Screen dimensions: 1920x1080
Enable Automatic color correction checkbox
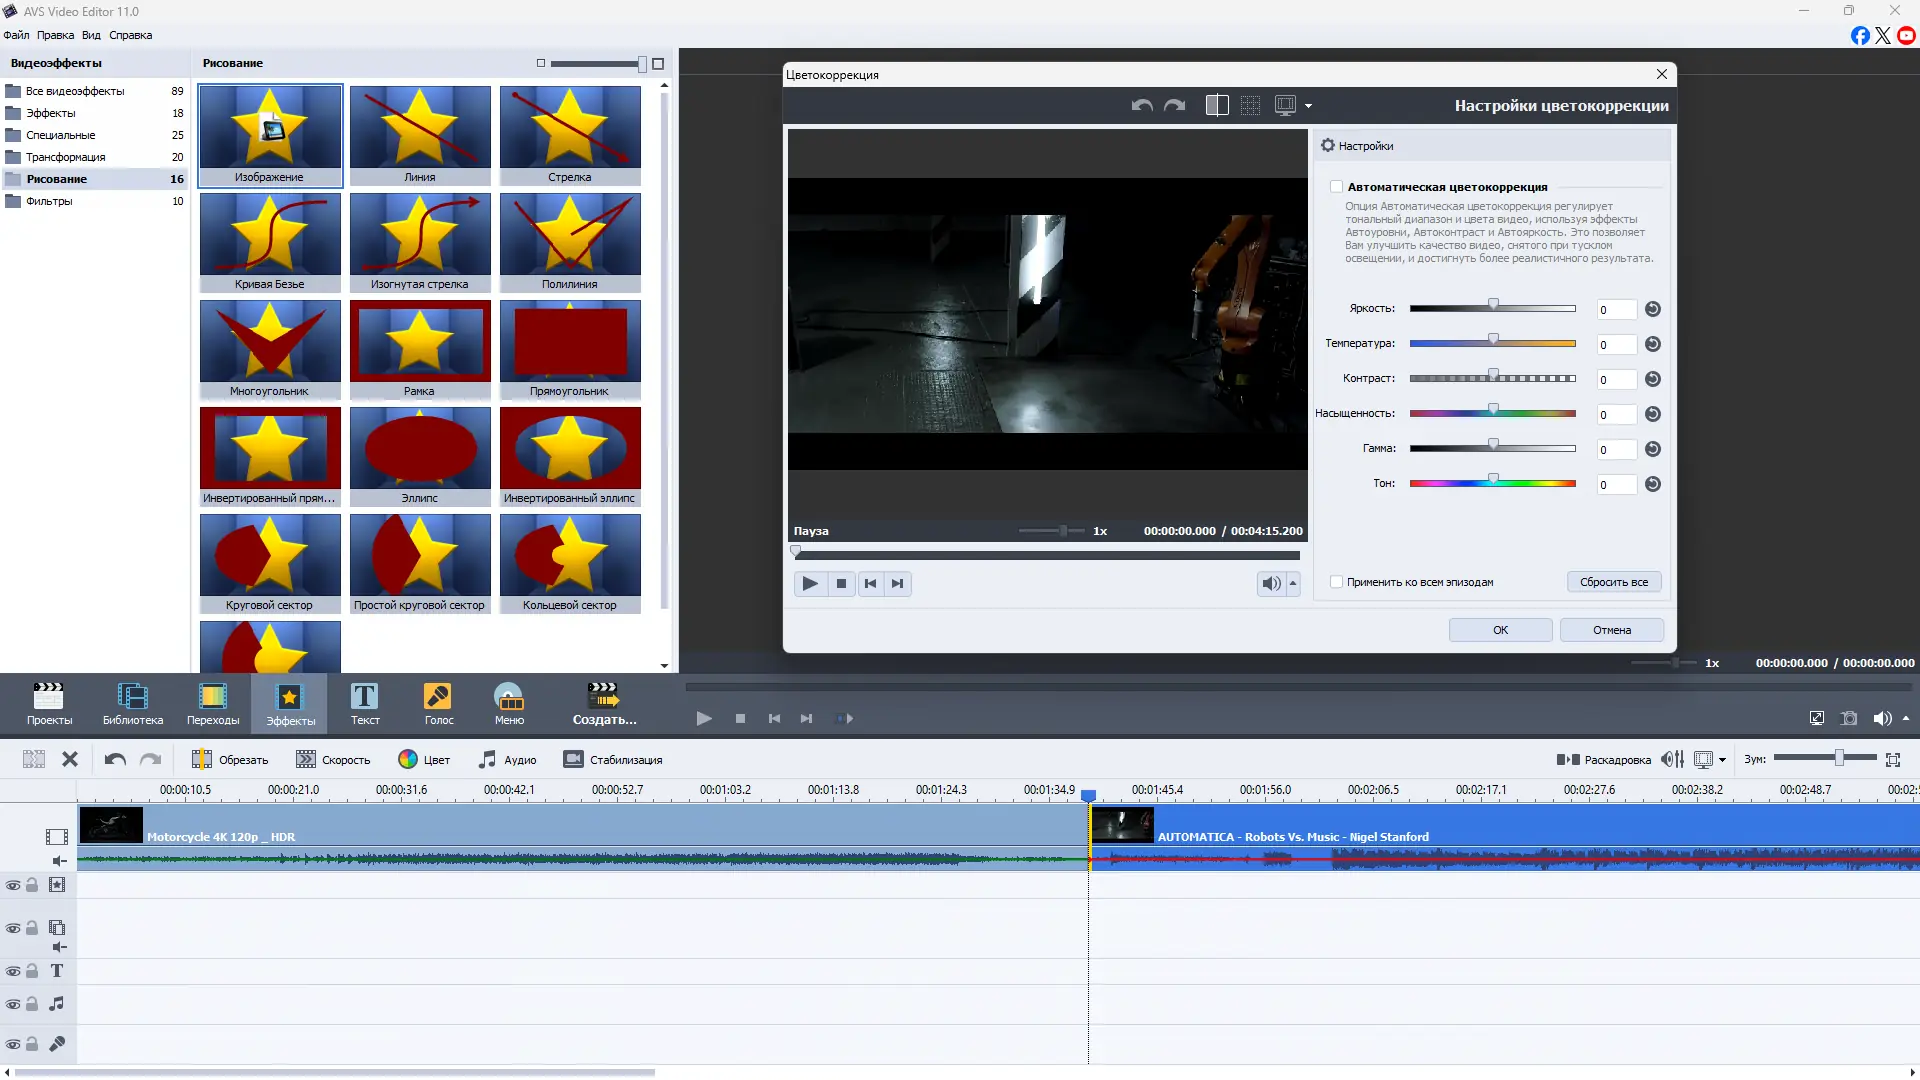pyautogui.click(x=1336, y=187)
